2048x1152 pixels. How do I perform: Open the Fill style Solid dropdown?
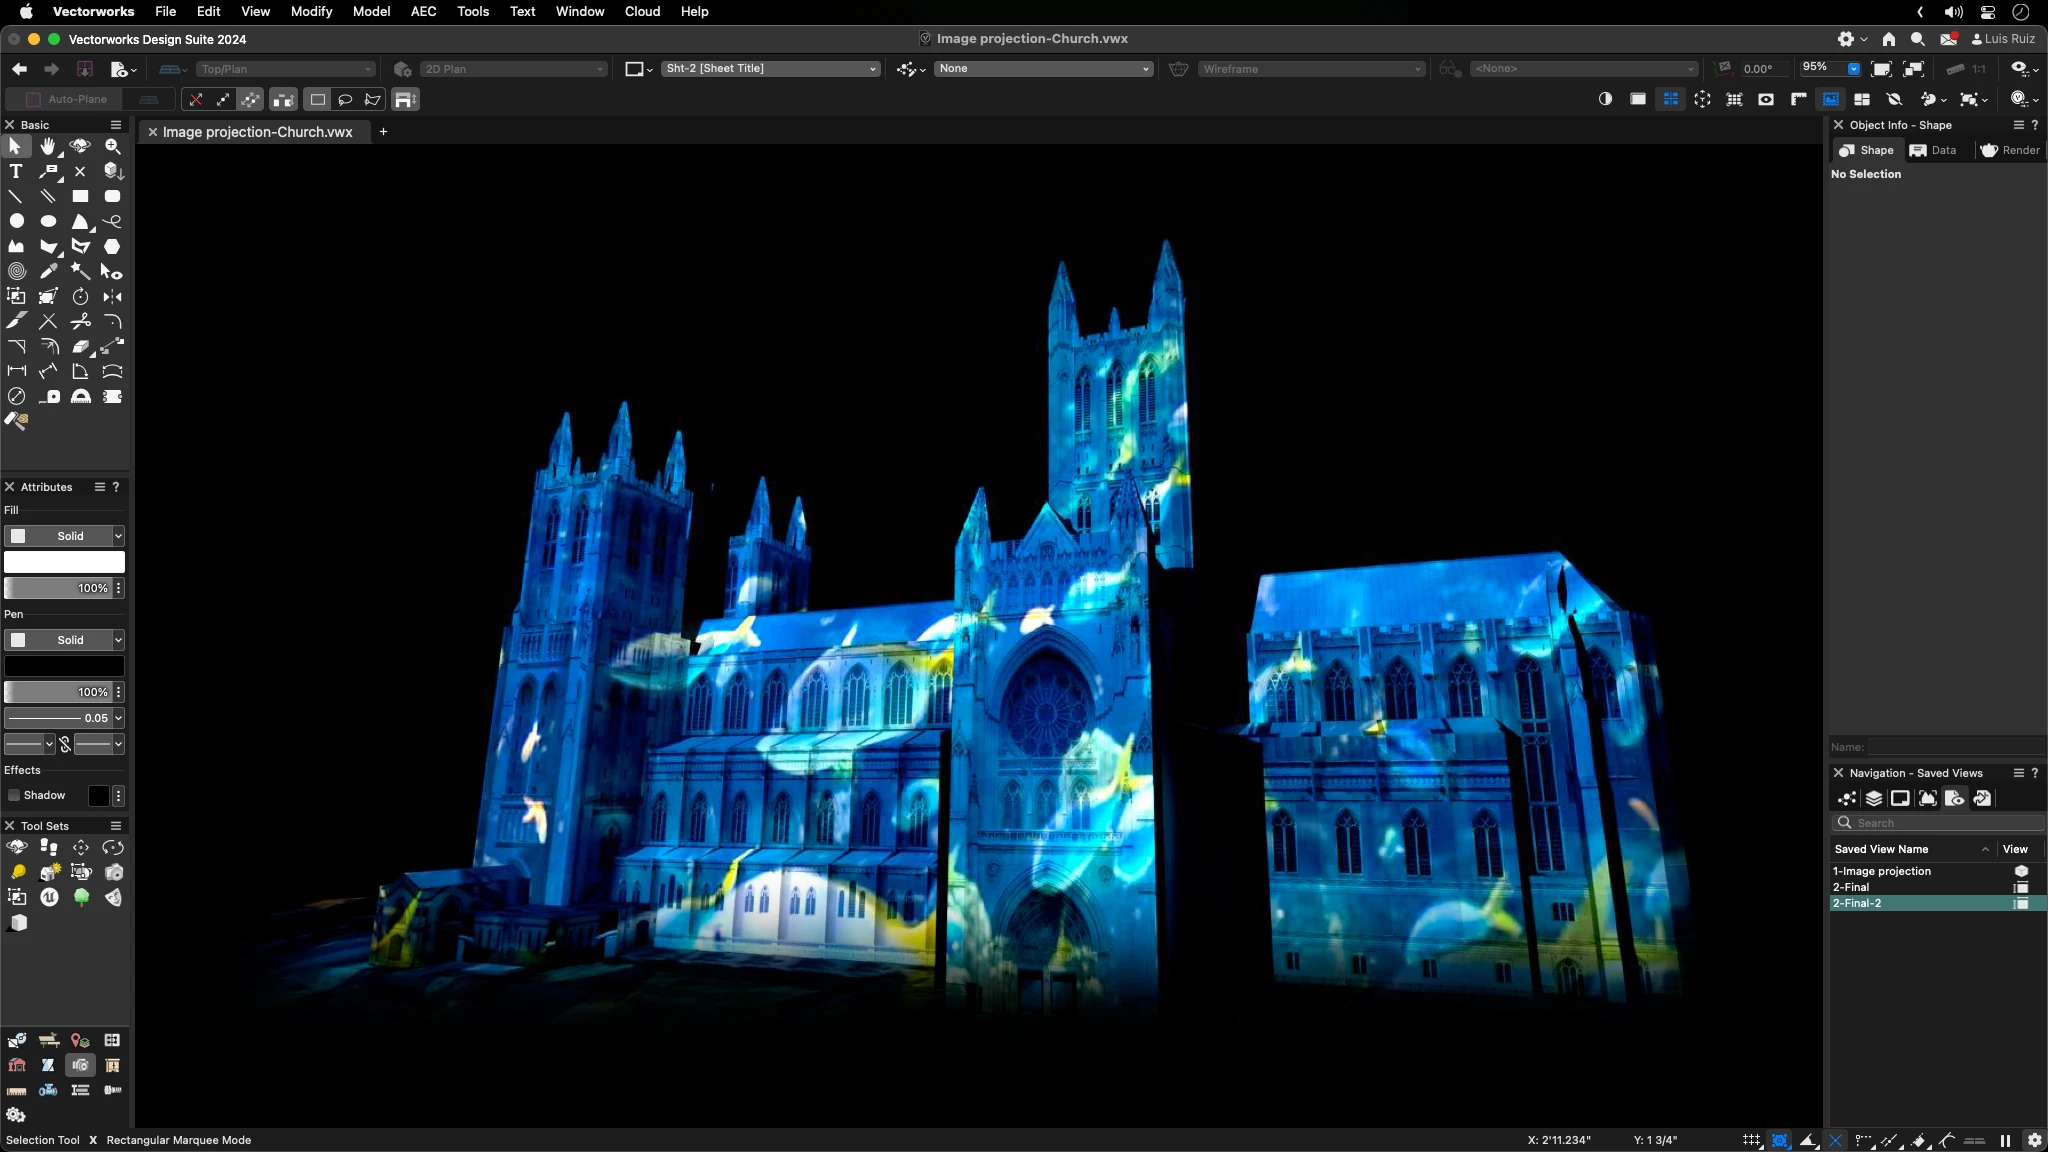point(64,536)
